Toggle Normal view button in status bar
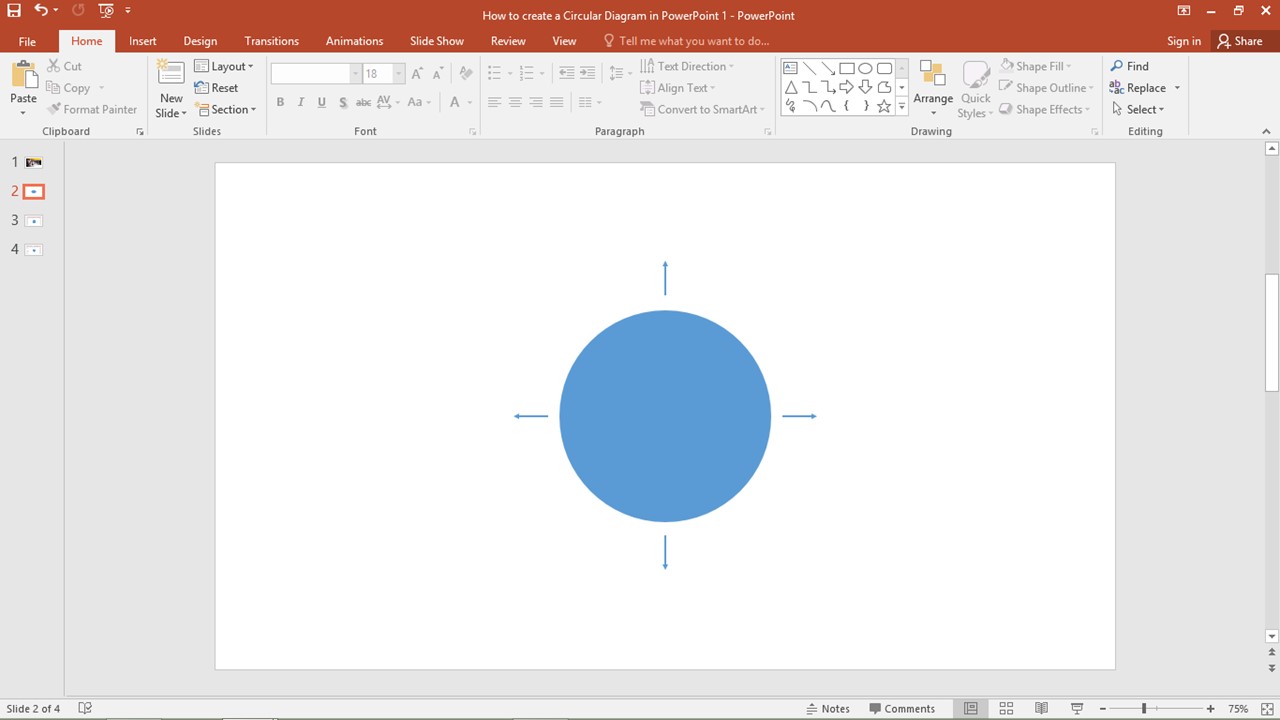 pyautogui.click(x=970, y=708)
